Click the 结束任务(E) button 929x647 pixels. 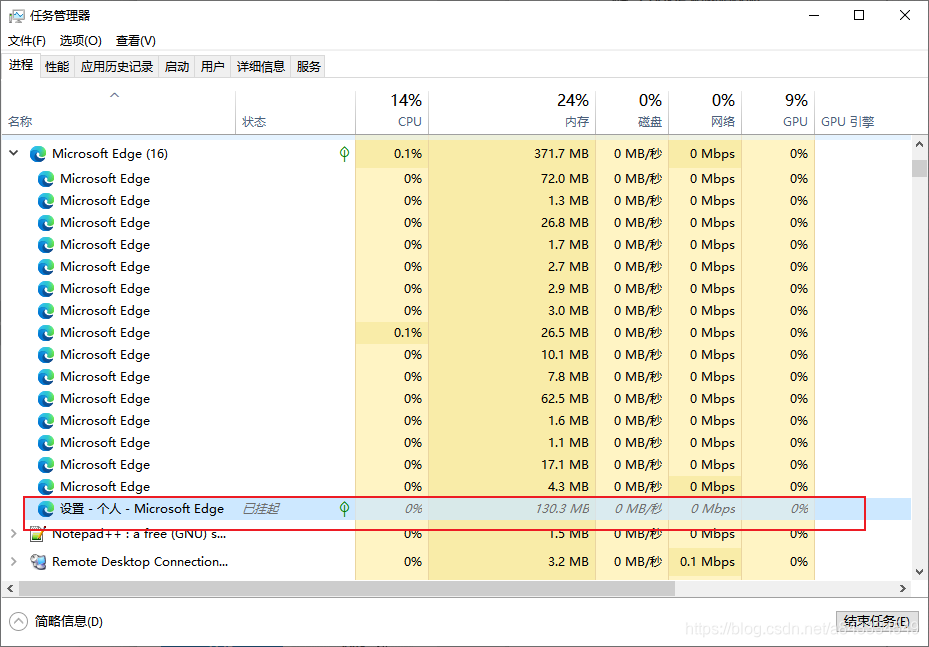click(x=876, y=622)
